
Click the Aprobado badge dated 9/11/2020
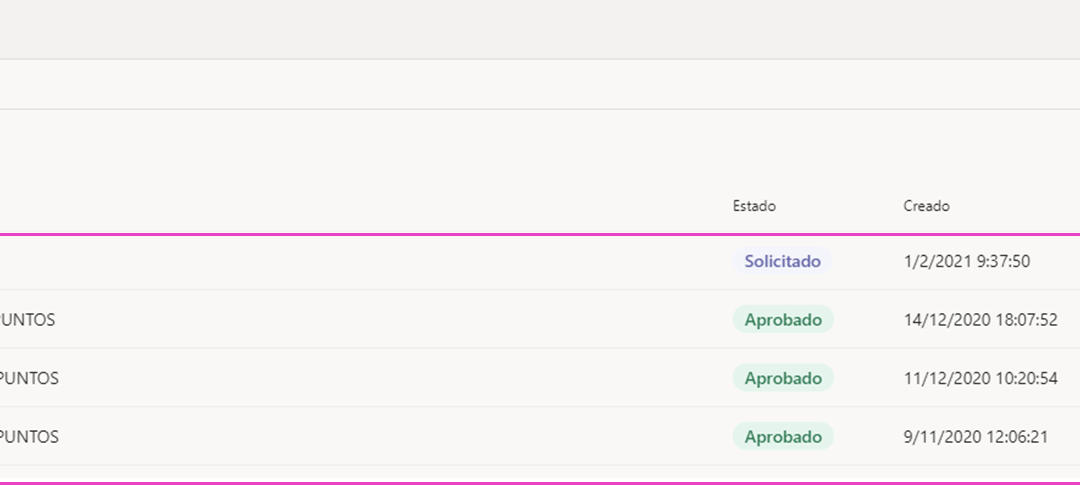(783, 437)
